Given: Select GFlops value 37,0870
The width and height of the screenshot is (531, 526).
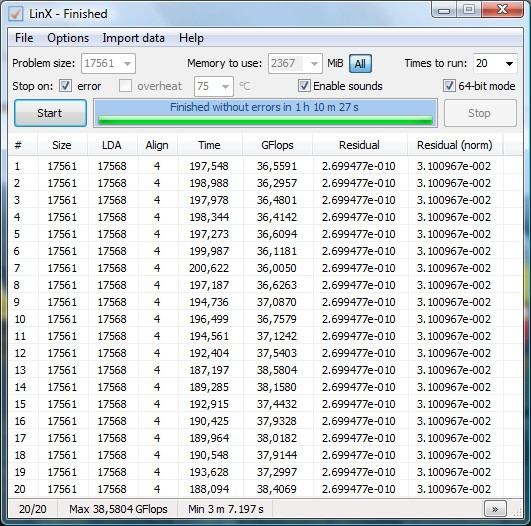Looking at the screenshot, I should pyautogui.click(x=277, y=302).
